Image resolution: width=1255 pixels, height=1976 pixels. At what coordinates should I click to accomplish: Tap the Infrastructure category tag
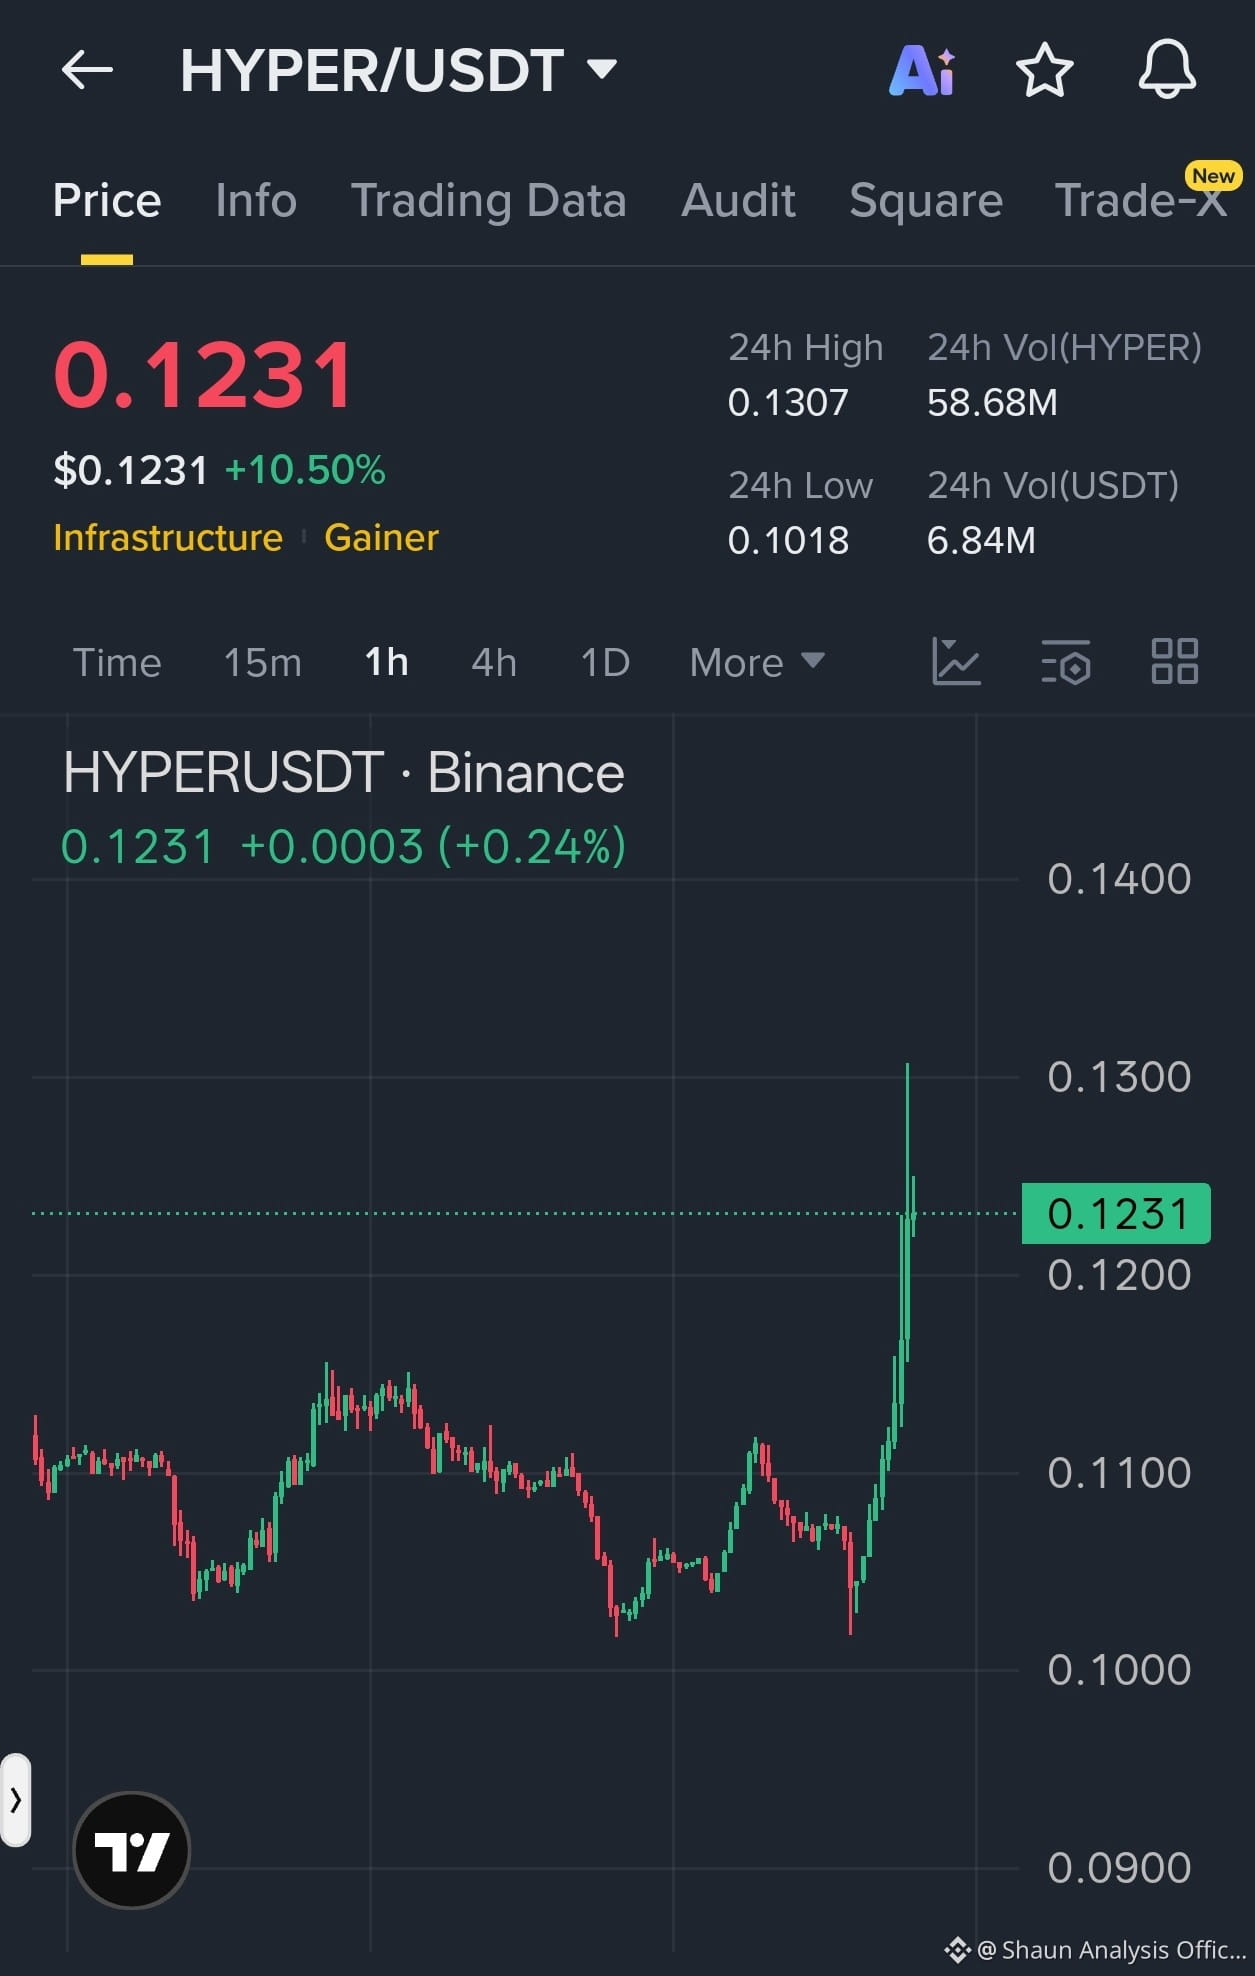(x=168, y=538)
